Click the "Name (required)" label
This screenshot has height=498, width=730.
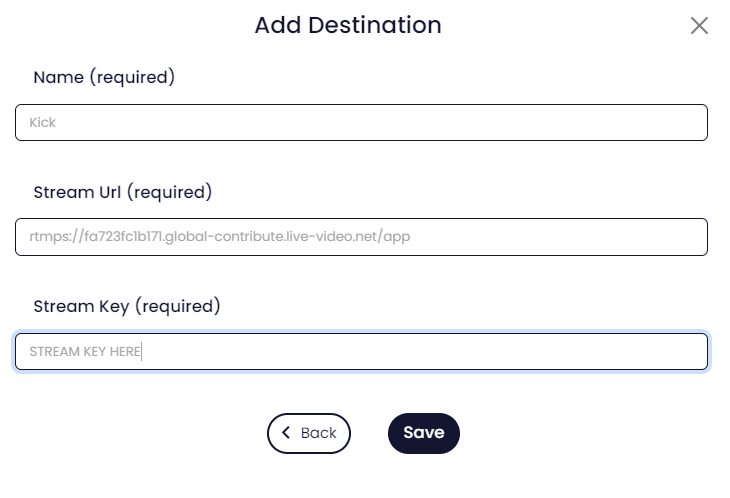coord(104,77)
